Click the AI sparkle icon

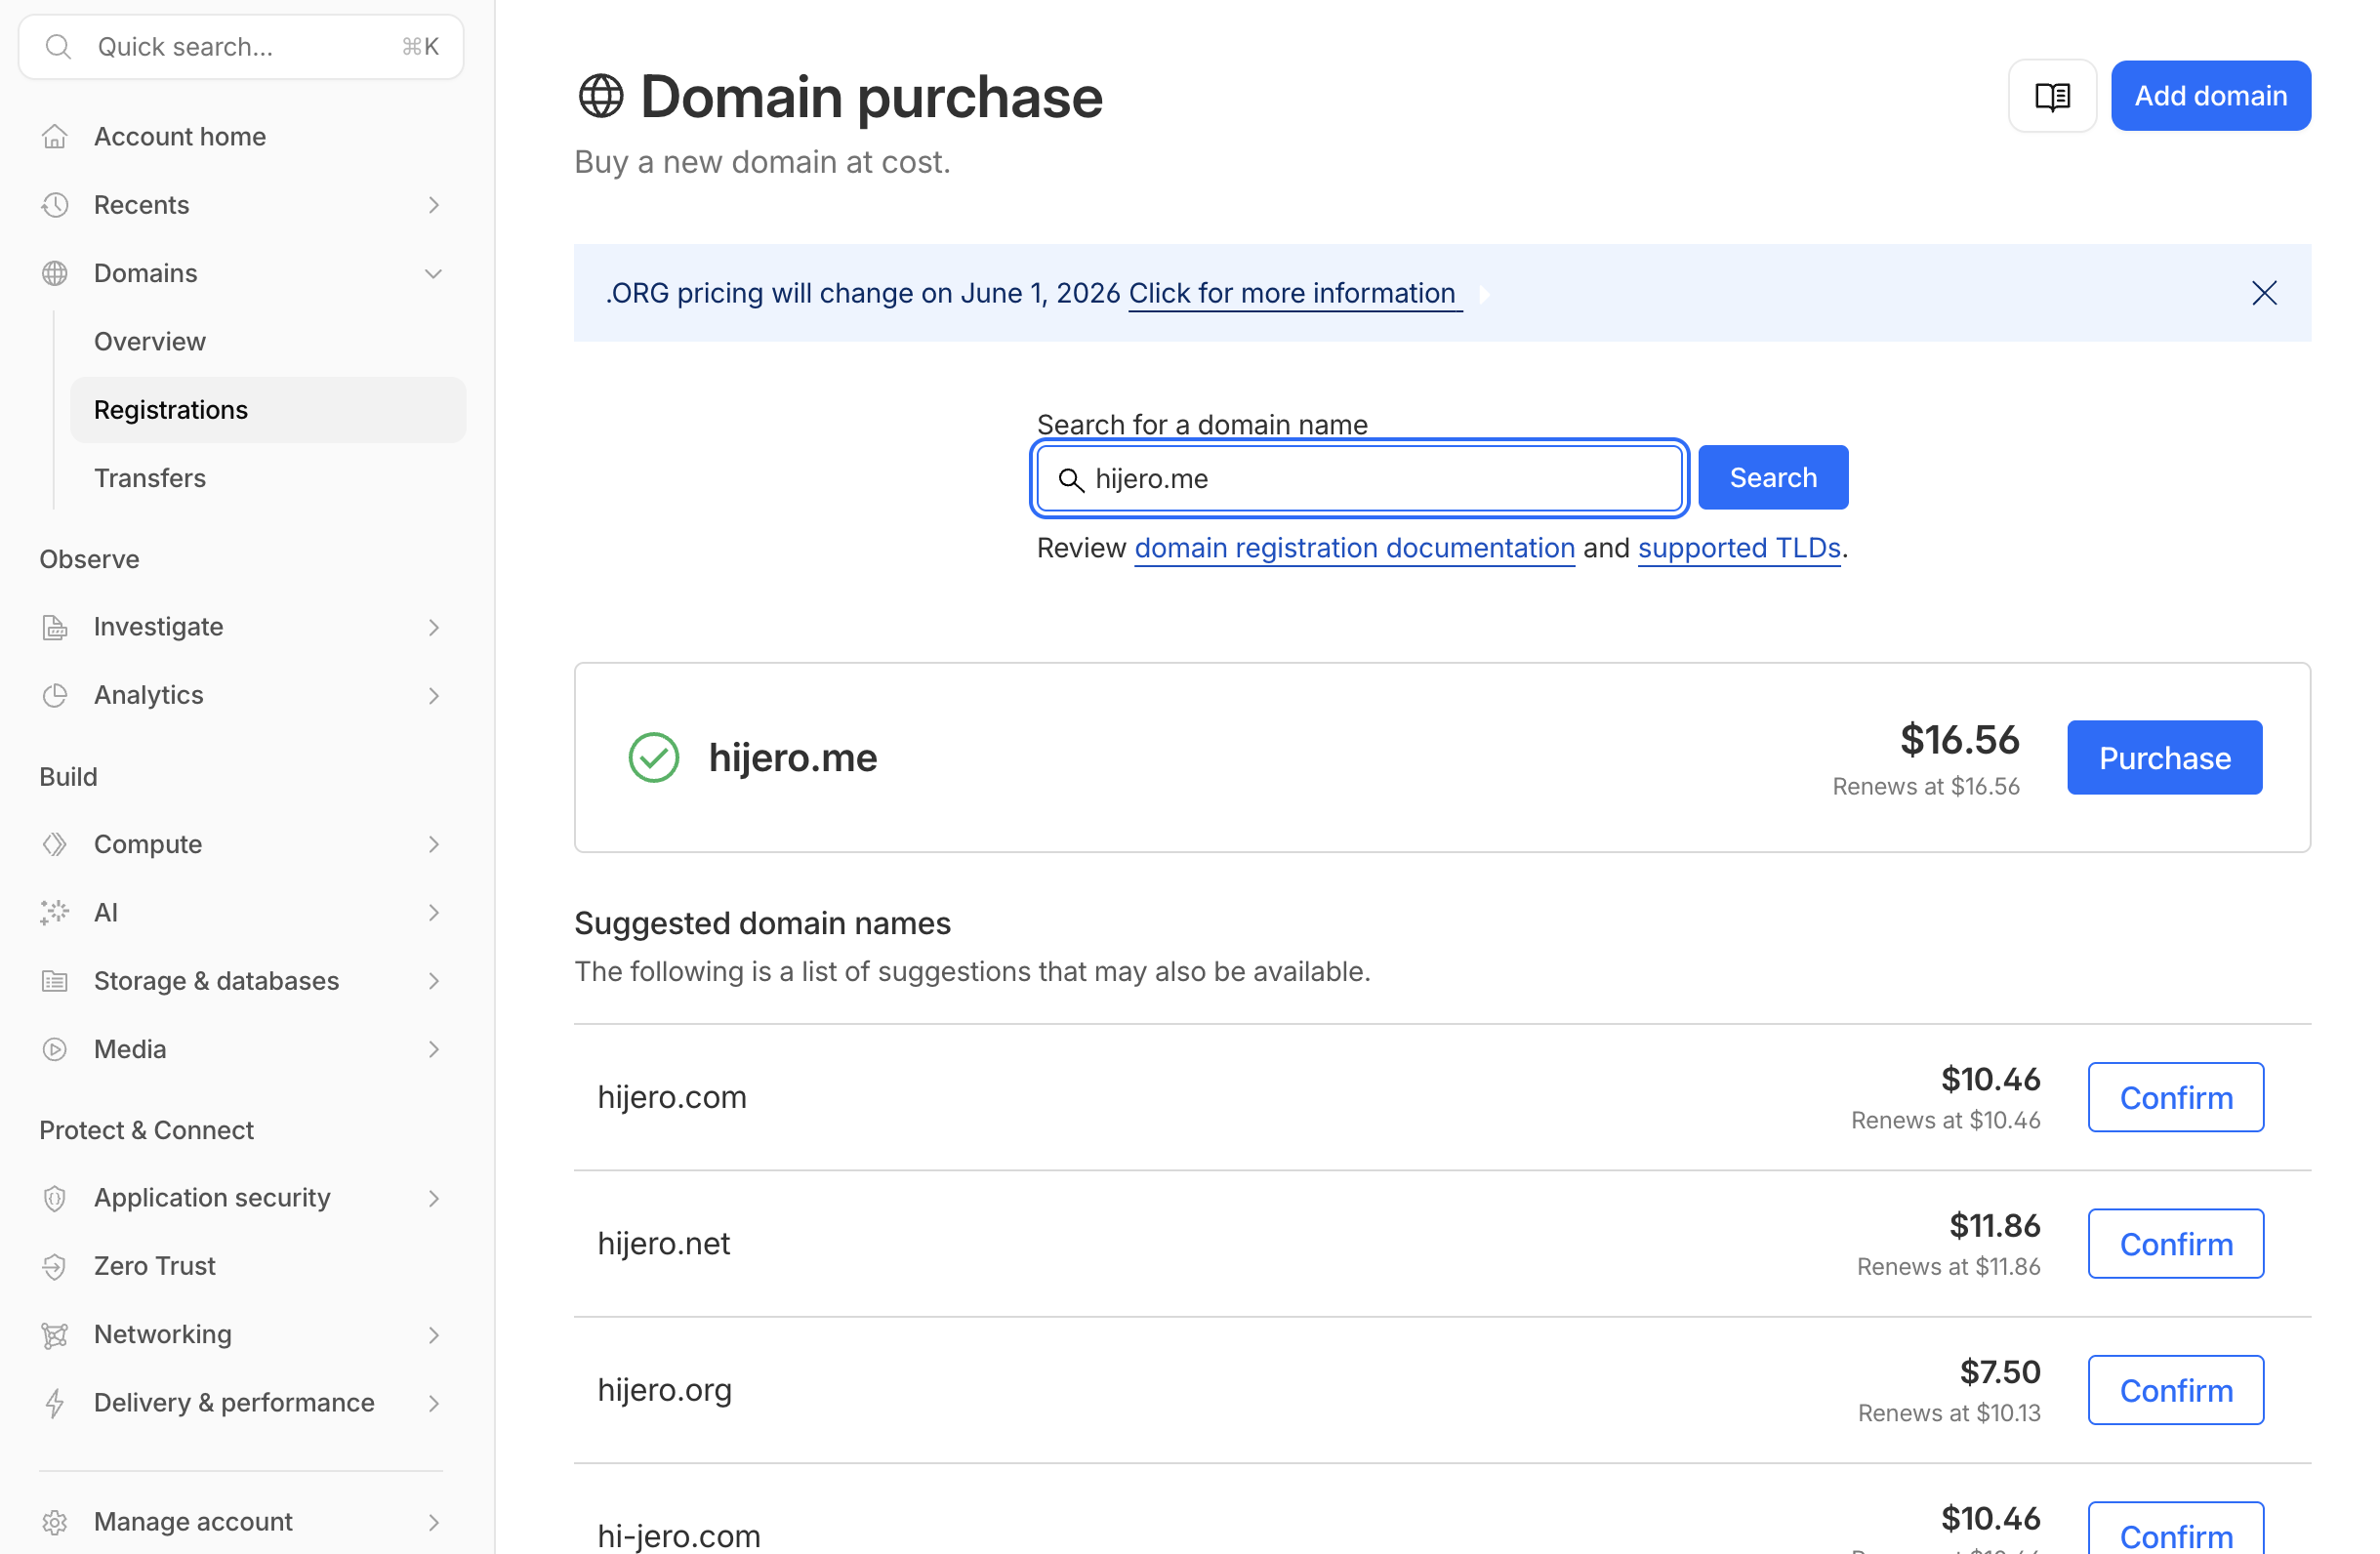[55, 912]
